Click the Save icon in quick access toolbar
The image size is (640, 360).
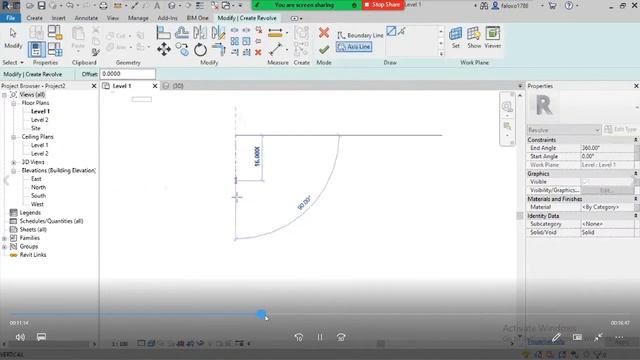[41, 6]
